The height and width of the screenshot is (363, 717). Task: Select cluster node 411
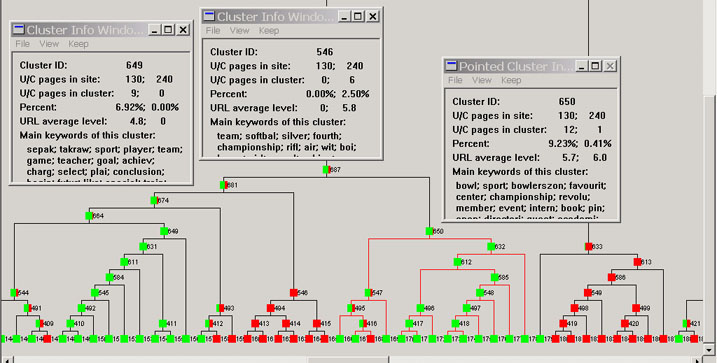(x=163, y=324)
